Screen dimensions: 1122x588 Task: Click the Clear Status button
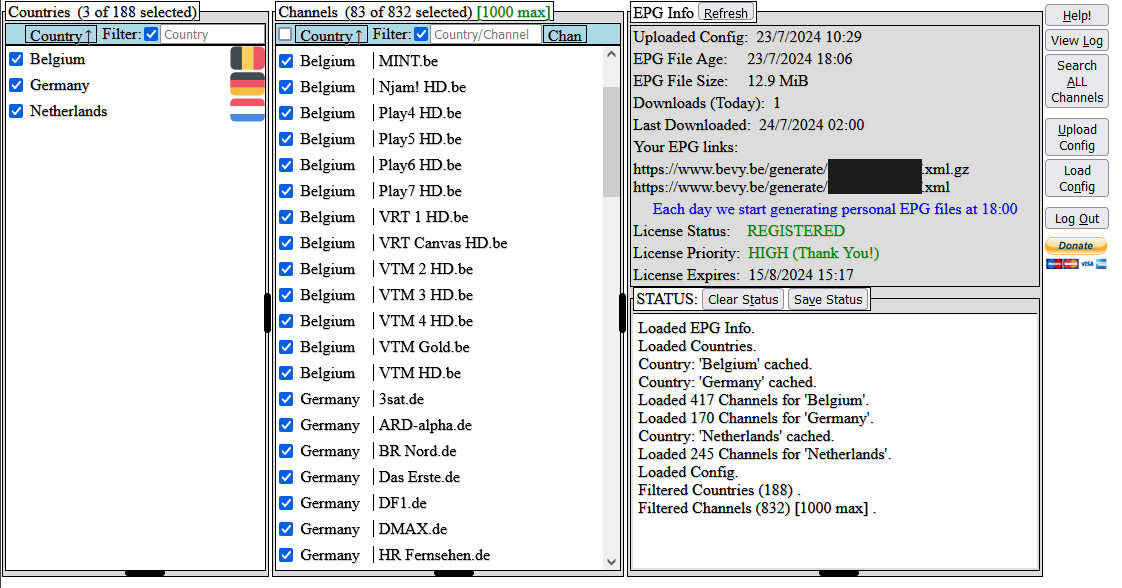pyautogui.click(x=743, y=300)
